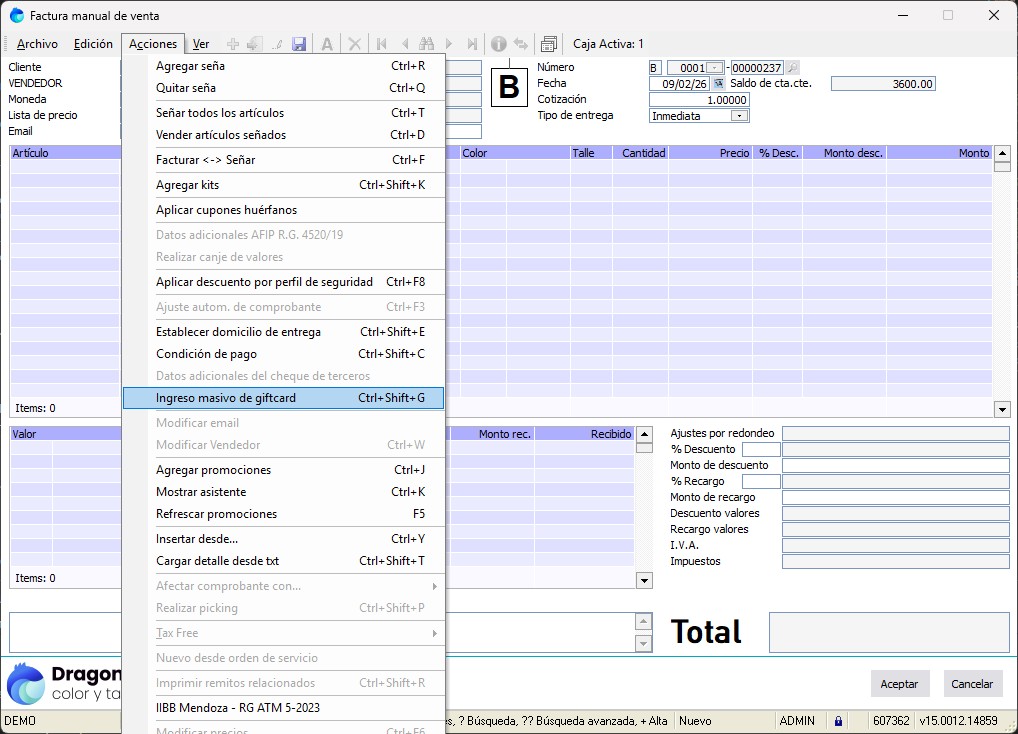Open the 0001 point-of-sale dropdown
This screenshot has width=1018, height=734.
714,68
